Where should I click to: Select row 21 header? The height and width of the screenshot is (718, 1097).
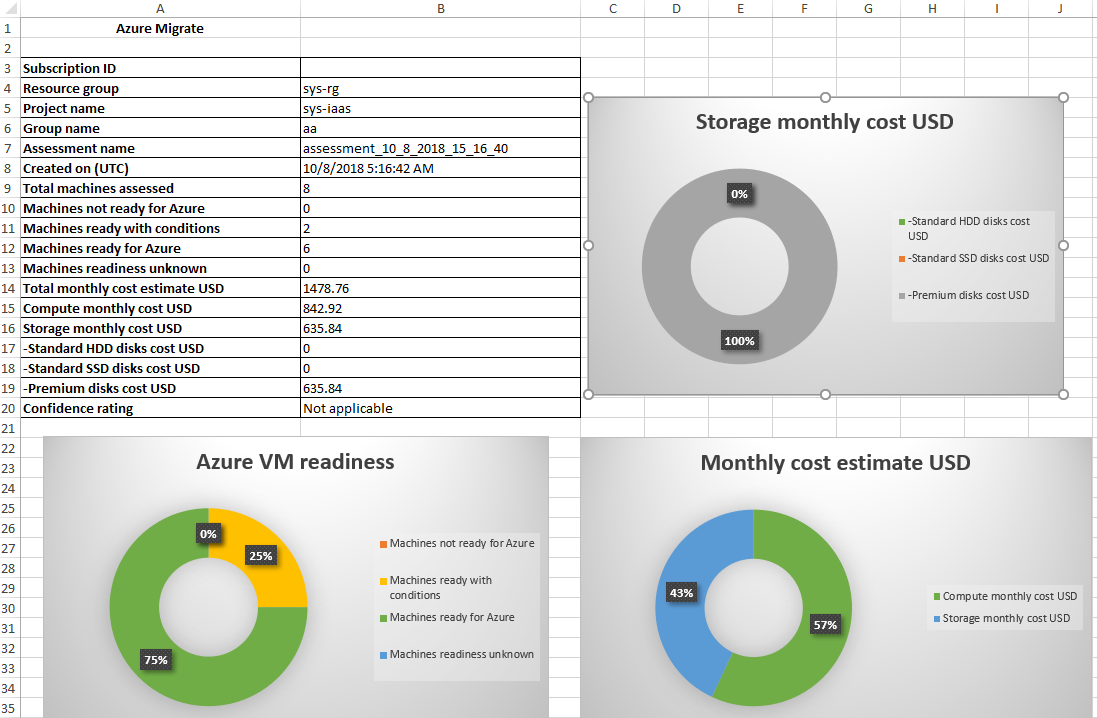(8, 428)
